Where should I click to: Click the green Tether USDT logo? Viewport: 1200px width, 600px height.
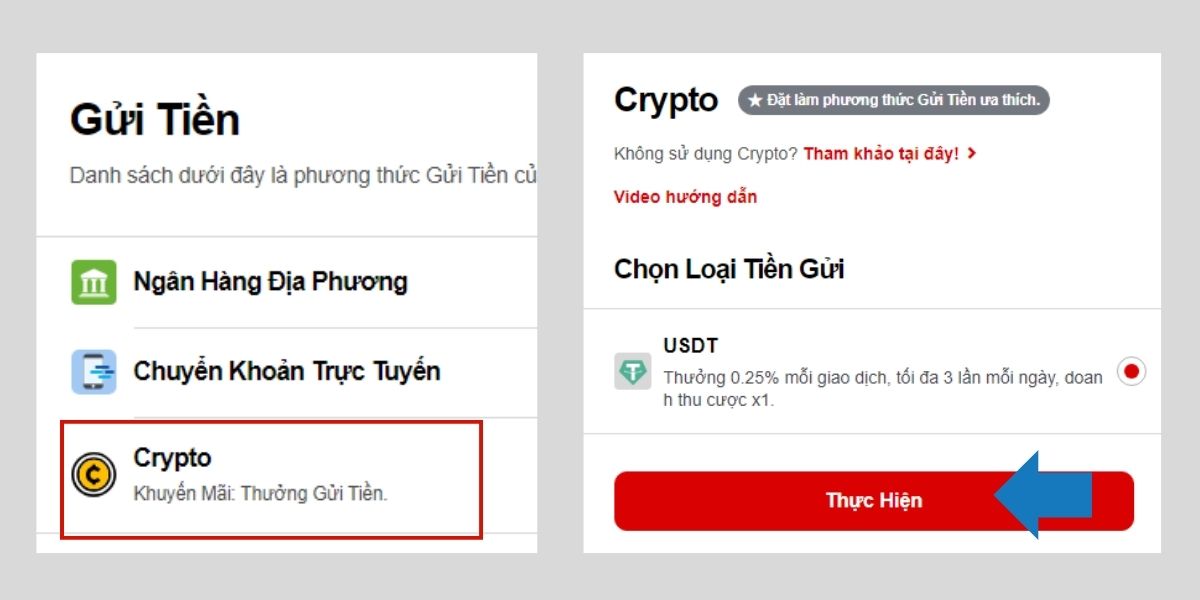[x=633, y=370]
